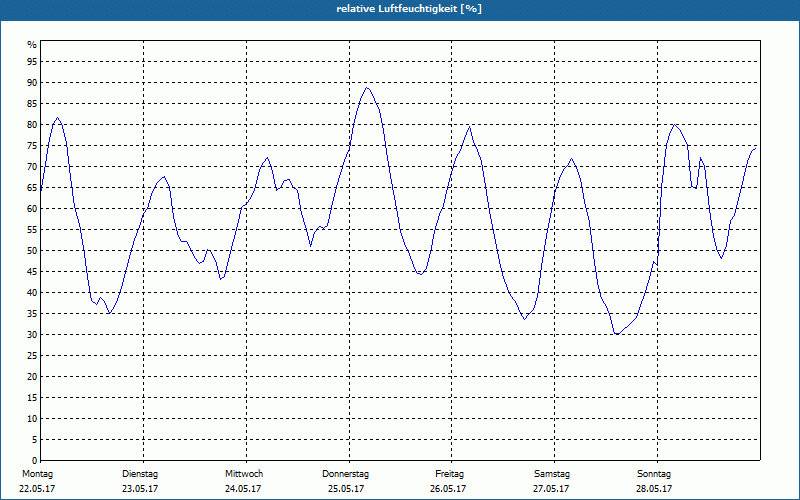800x500 pixels.
Task: Click the "25" y-axis value
Action: (x=32, y=356)
